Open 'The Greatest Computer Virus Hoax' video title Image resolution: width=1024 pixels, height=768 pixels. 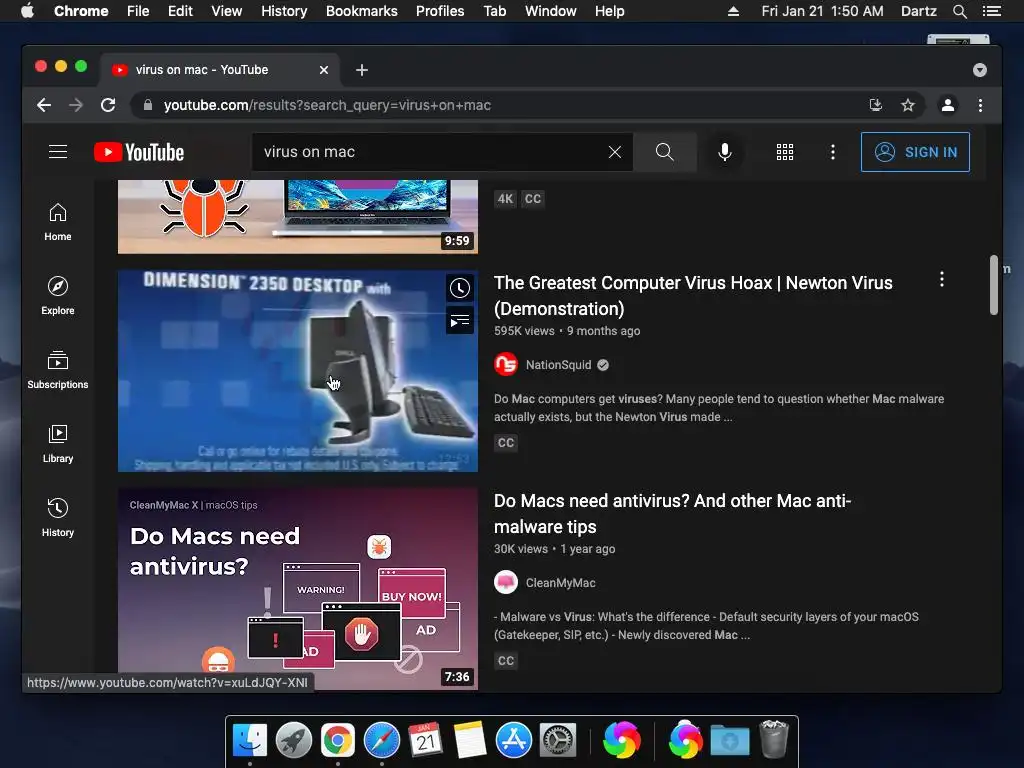(x=693, y=296)
